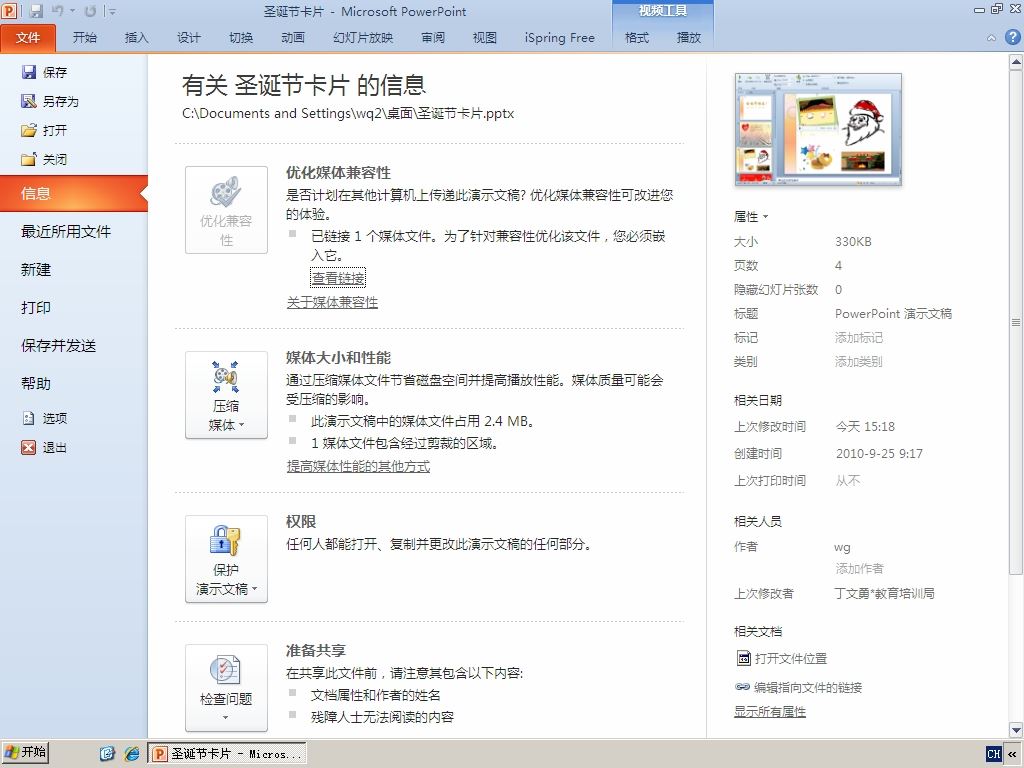
Task: Switch to the Home (开始) tab
Action: tap(85, 37)
